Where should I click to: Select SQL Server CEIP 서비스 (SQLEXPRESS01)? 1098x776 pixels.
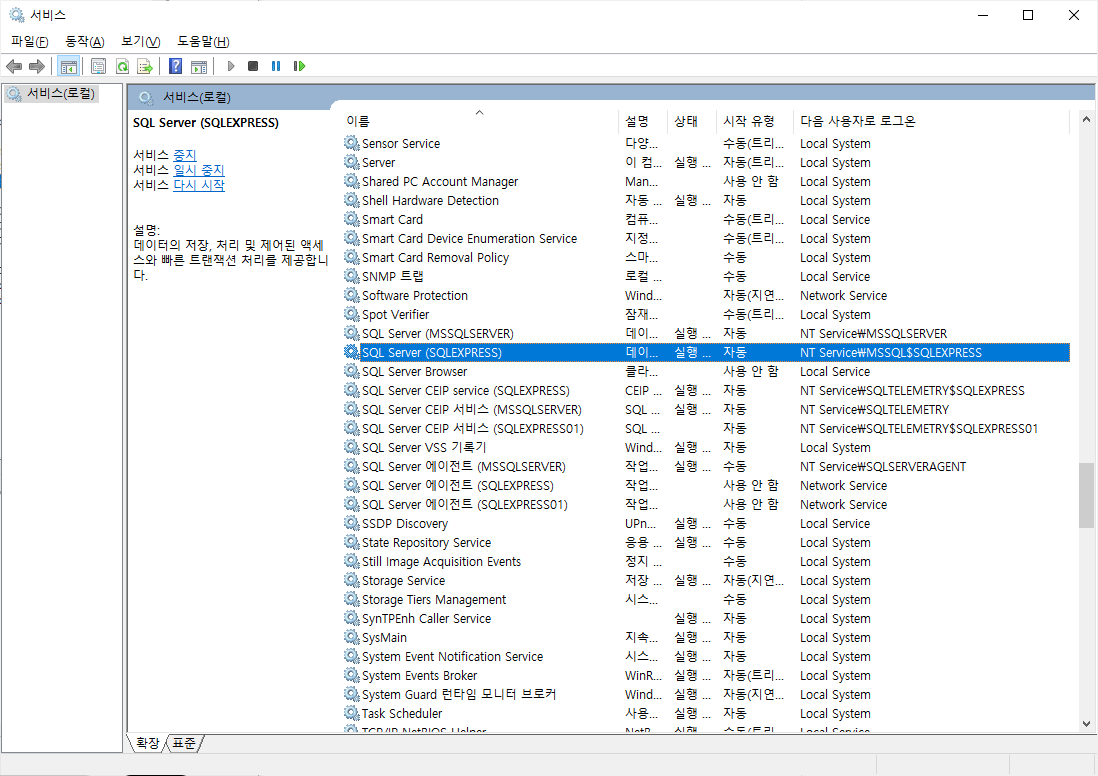pos(707,428)
